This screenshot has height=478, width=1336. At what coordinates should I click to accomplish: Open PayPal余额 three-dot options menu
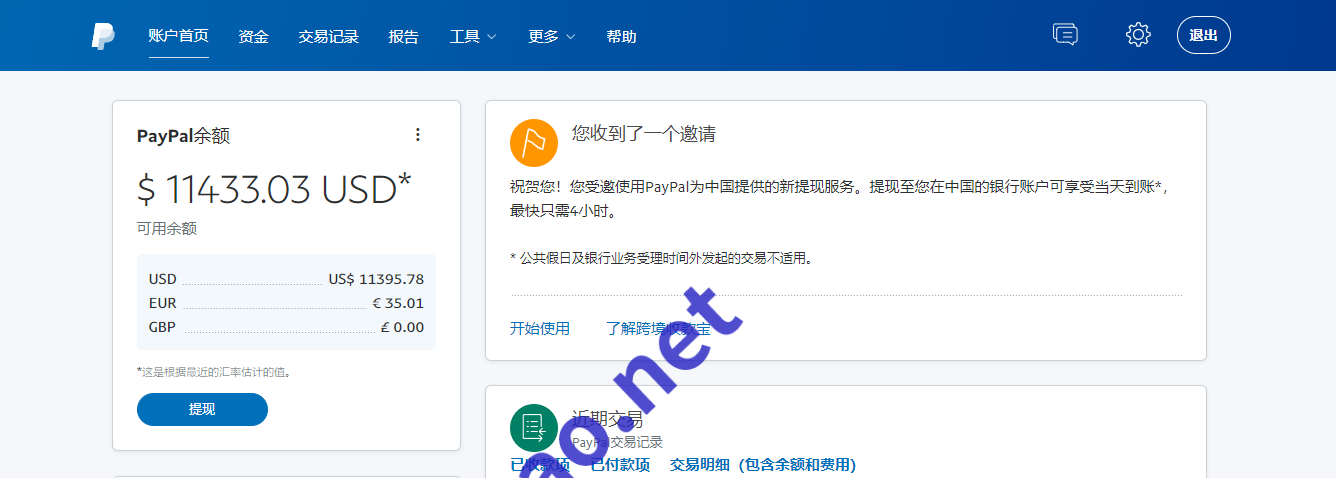point(418,135)
